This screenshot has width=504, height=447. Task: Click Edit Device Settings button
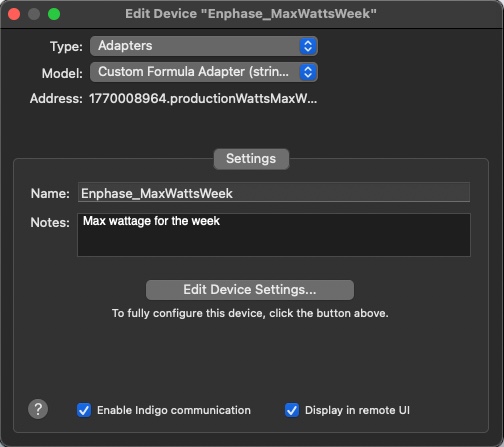pyautogui.click(x=250, y=290)
